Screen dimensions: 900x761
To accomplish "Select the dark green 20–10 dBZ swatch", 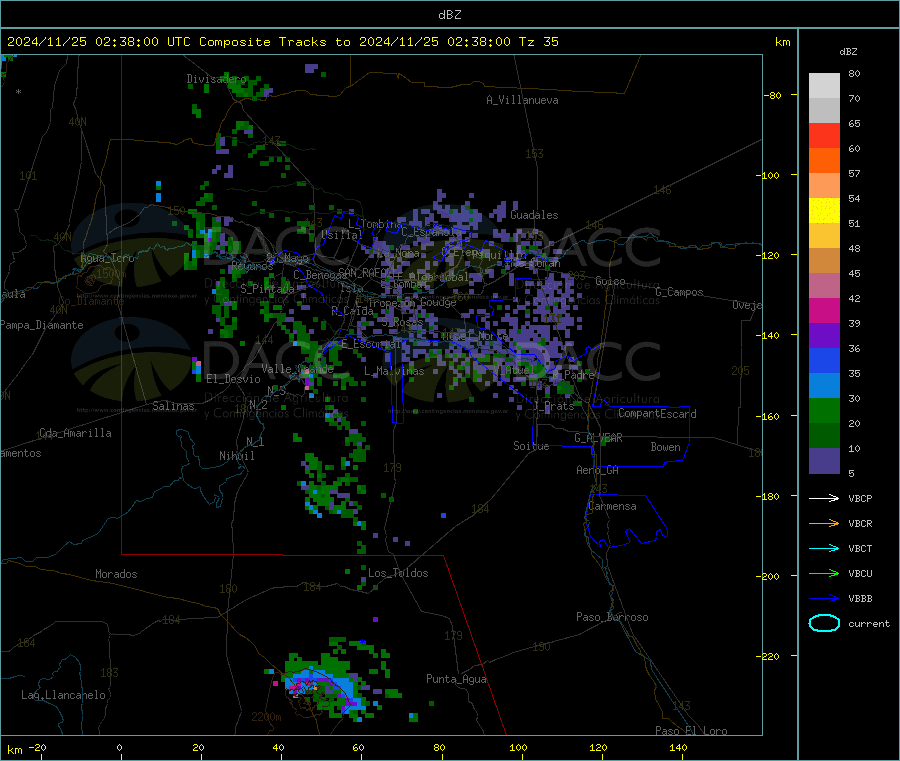I will point(824,436).
